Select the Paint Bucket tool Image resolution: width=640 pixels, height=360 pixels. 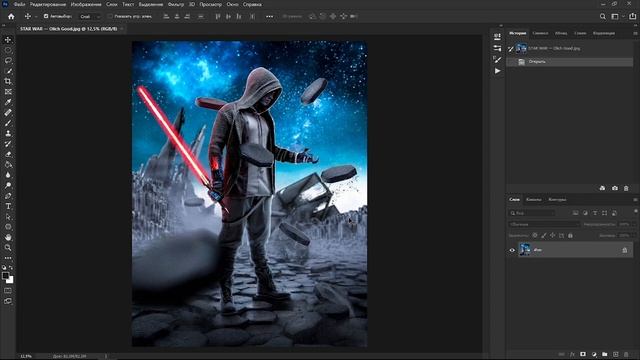click(x=8, y=164)
